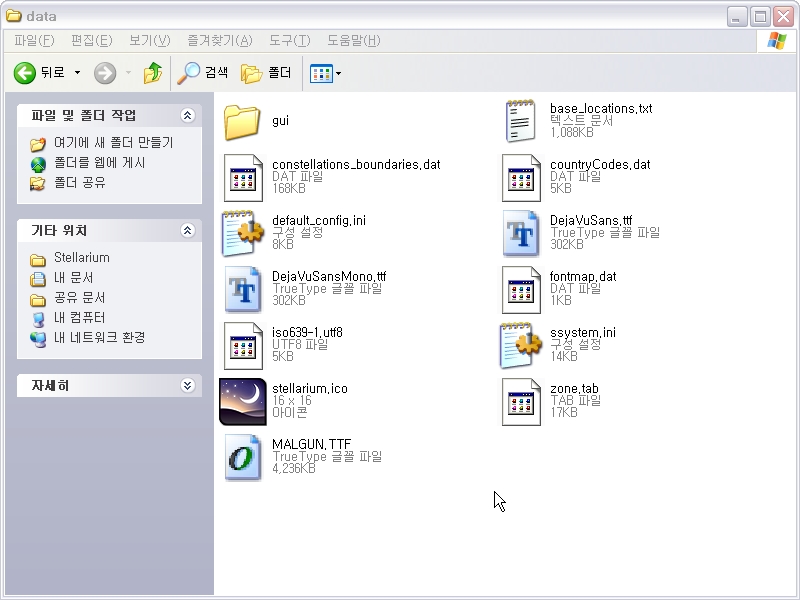Screen dimensions: 800x600
Task: Open the Back history dropdown arrow
Action: (78, 73)
